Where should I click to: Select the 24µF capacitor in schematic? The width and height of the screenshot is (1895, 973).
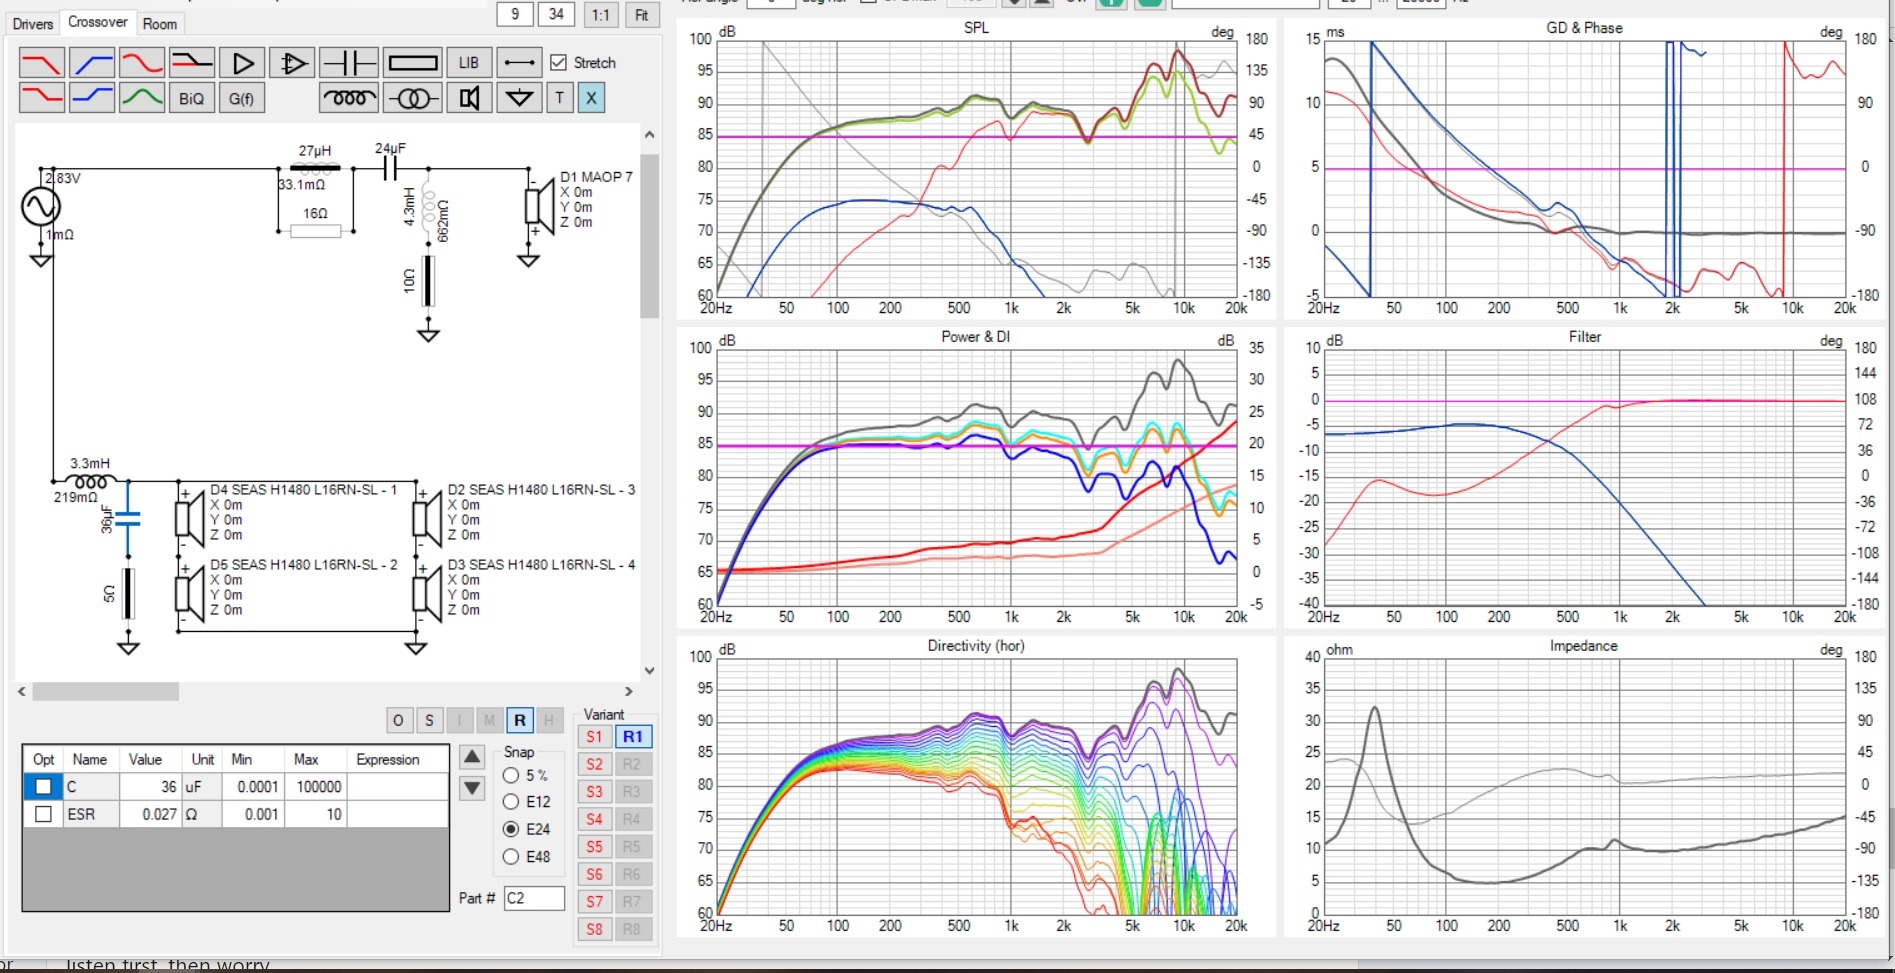pyautogui.click(x=390, y=170)
